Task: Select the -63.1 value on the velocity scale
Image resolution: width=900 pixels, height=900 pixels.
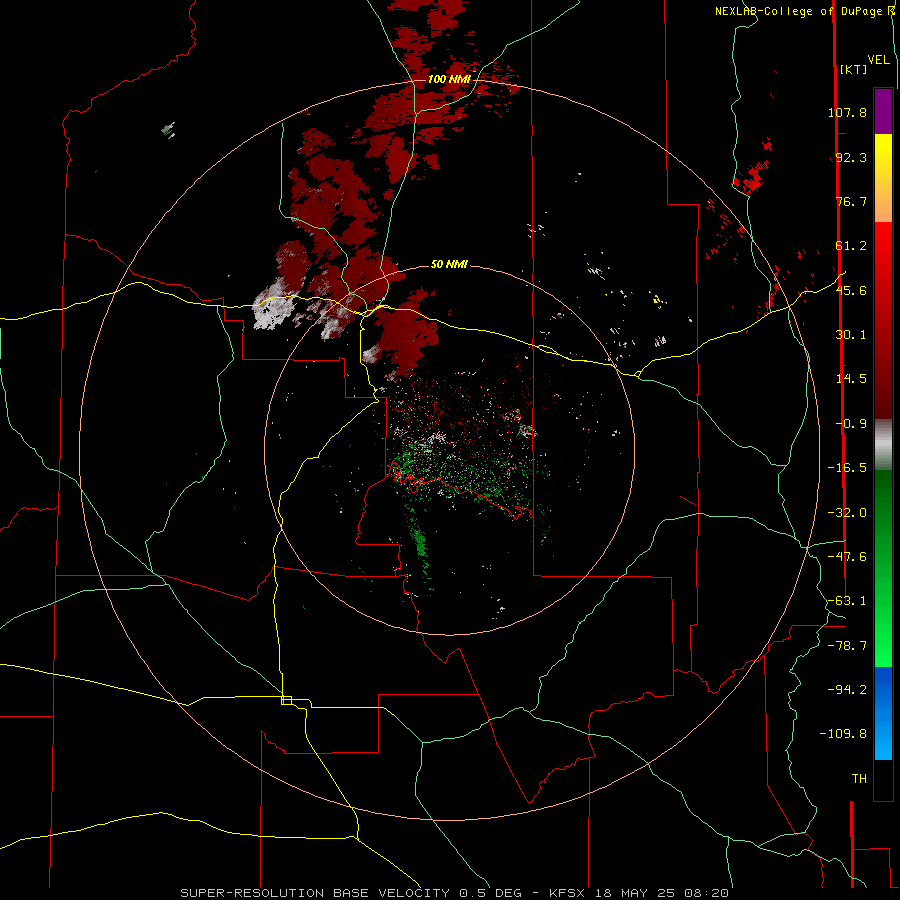Action: click(847, 601)
